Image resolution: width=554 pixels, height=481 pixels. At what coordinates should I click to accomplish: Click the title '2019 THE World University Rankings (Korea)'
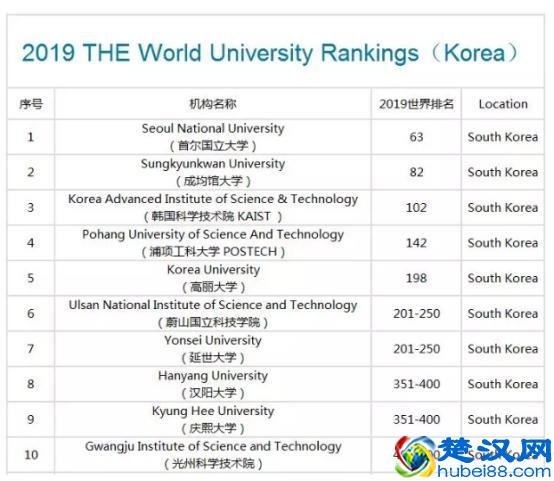(270, 53)
